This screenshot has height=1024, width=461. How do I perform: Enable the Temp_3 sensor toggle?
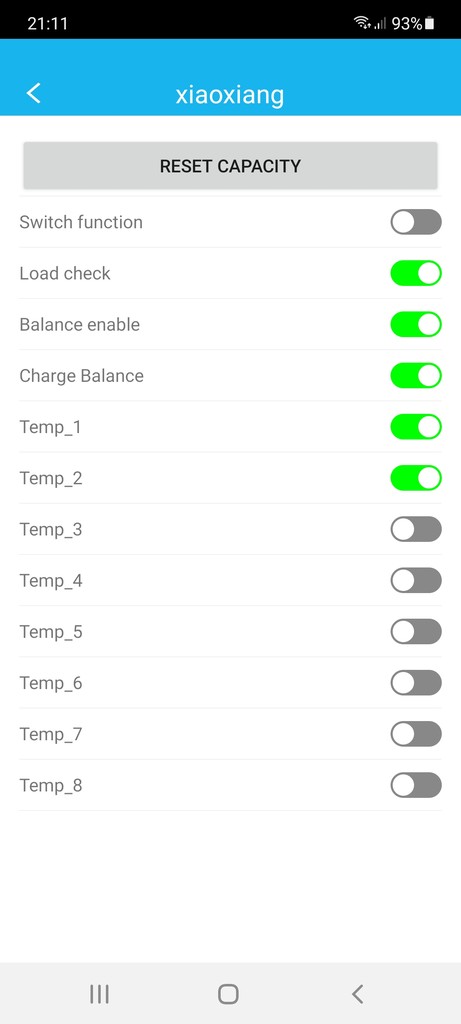(416, 529)
